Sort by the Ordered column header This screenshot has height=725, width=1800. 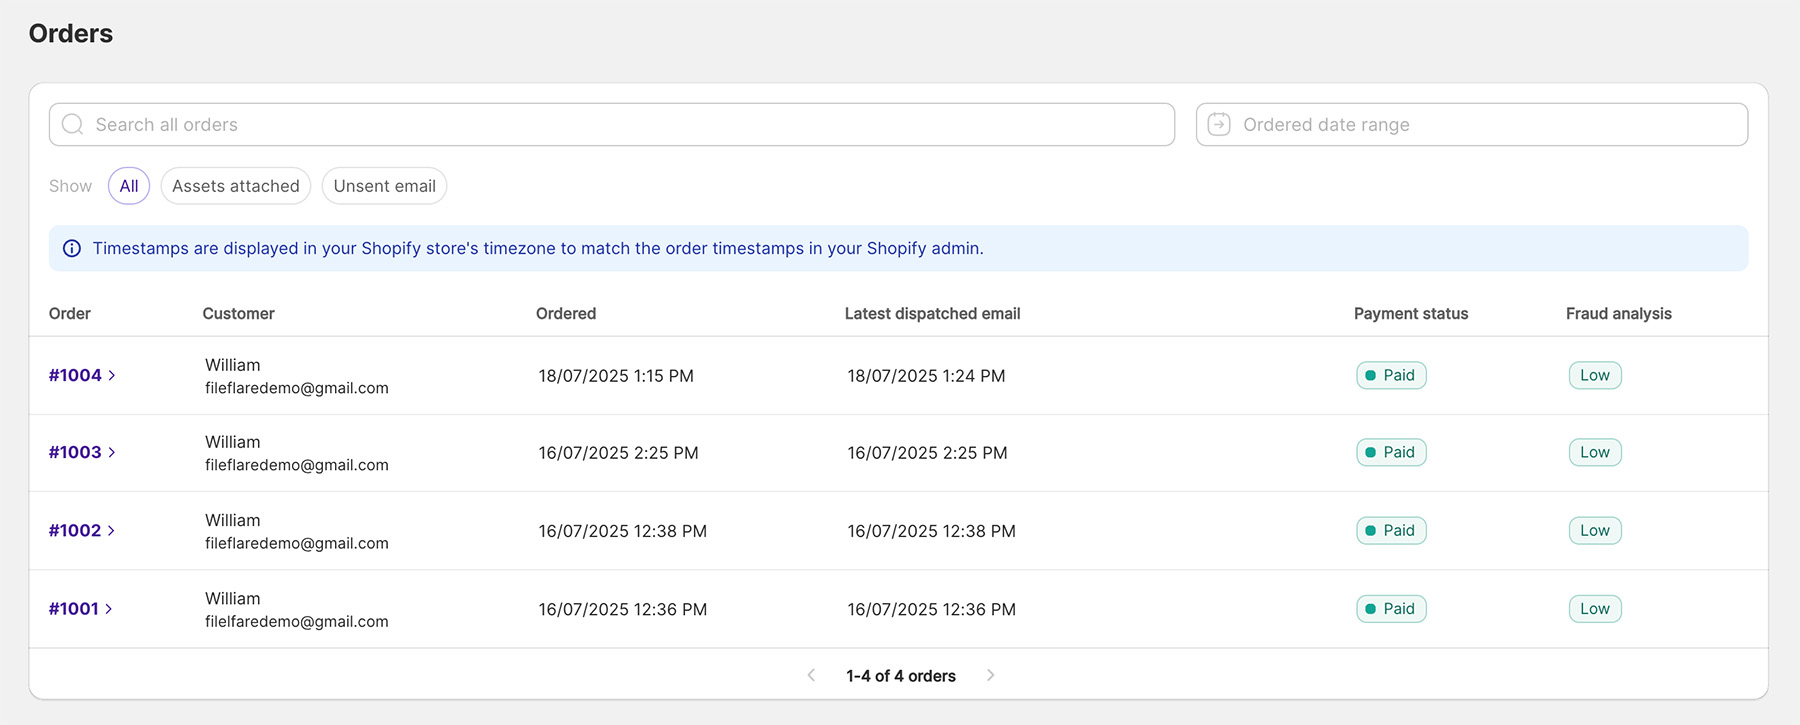click(x=565, y=314)
